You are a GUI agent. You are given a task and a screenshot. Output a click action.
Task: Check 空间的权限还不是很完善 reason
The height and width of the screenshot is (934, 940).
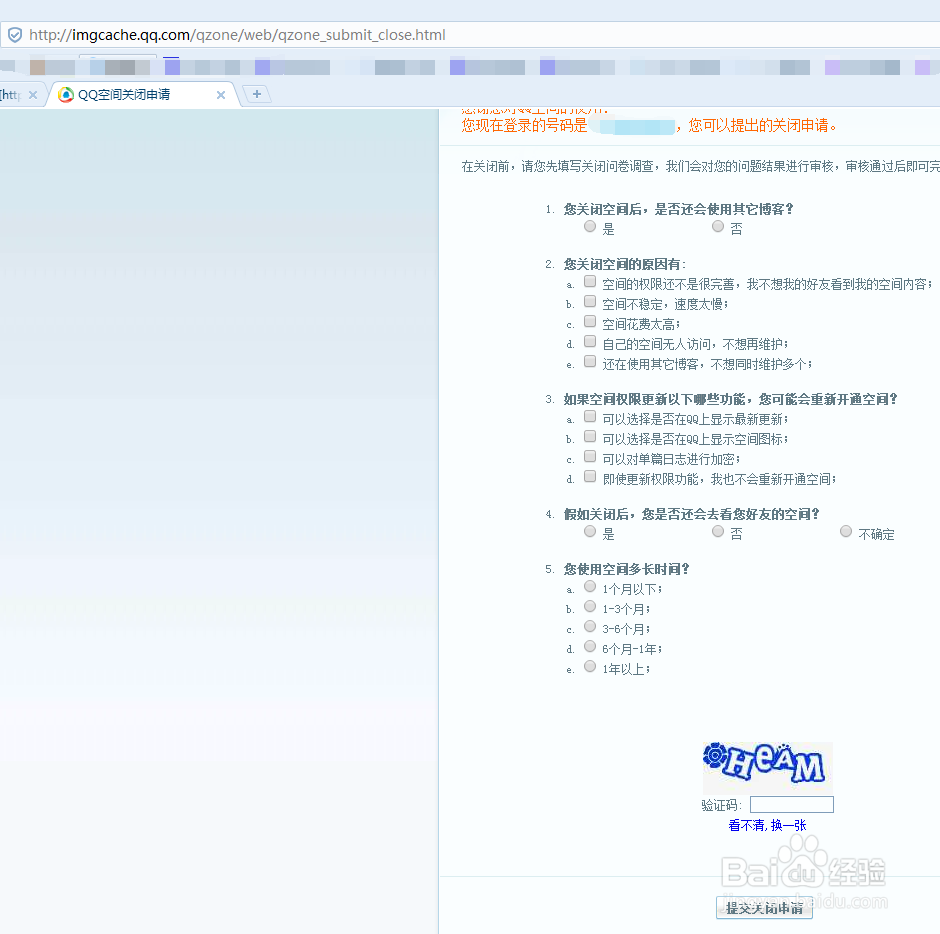click(x=590, y=281)
